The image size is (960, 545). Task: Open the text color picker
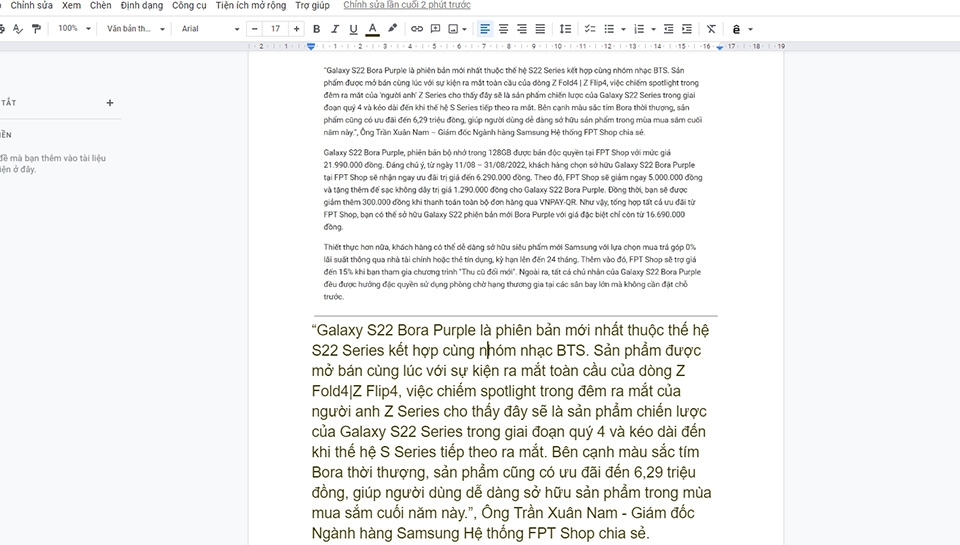pos(372,29)
